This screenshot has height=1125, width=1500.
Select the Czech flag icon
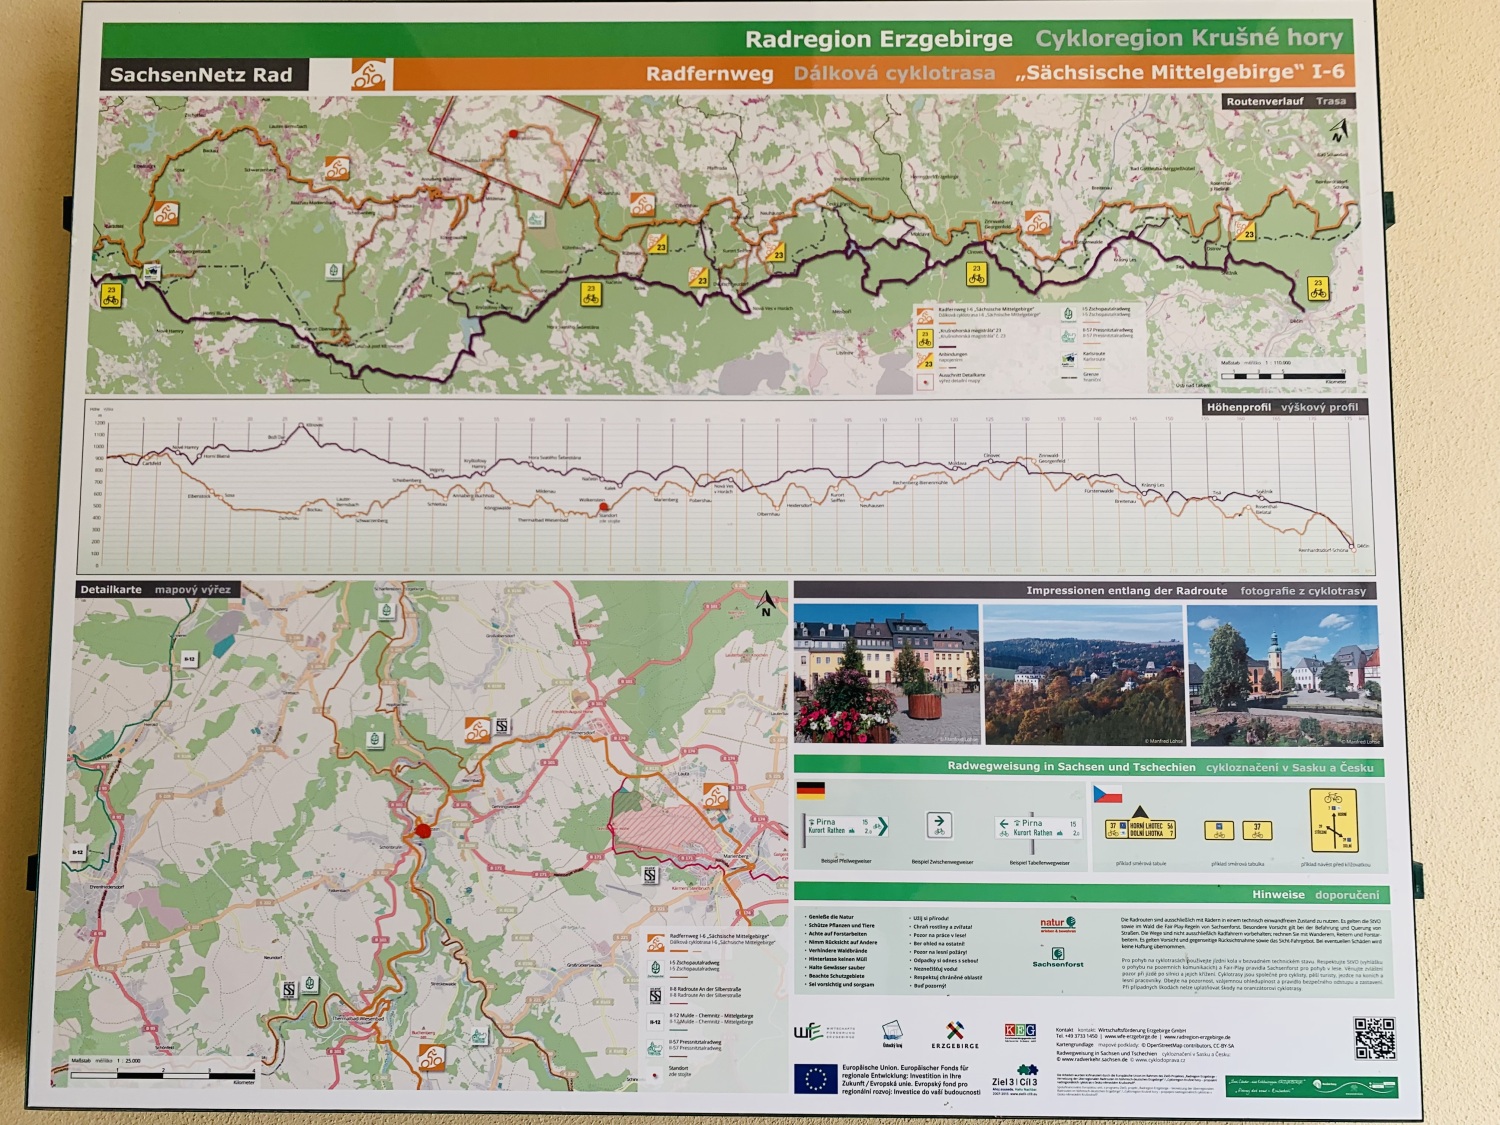1106,795
